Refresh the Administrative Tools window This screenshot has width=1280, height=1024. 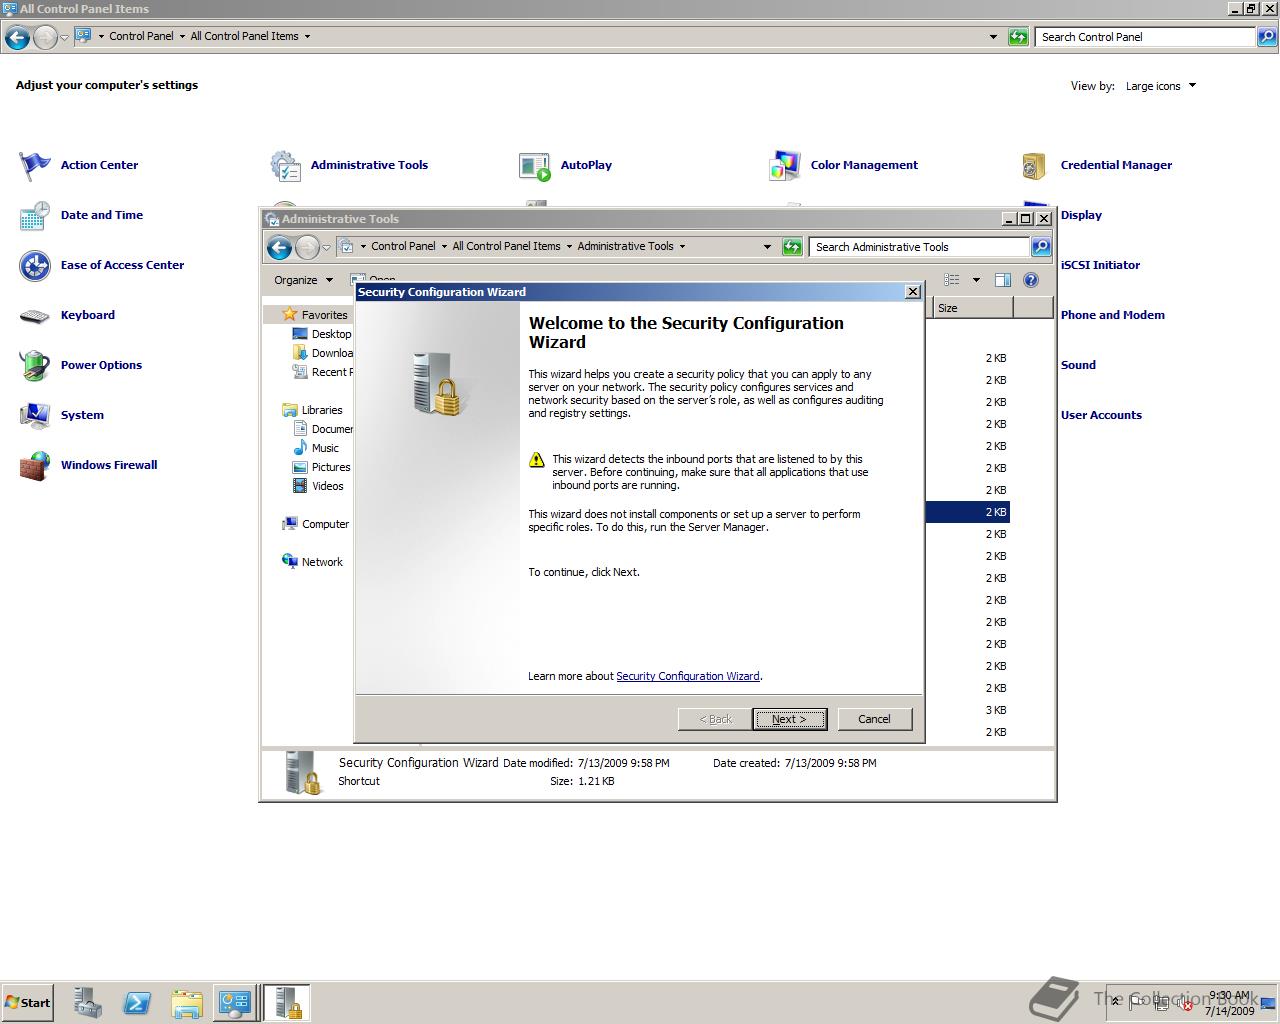792,247
